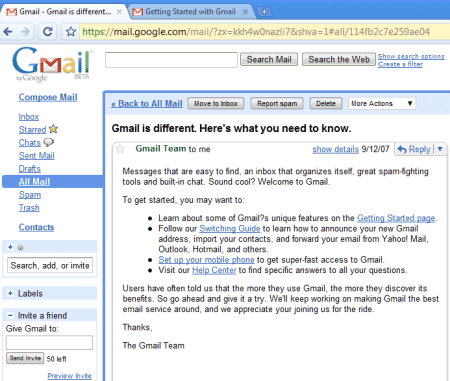
Task: Open the More Actions dropdown
Action: point(382,103)
